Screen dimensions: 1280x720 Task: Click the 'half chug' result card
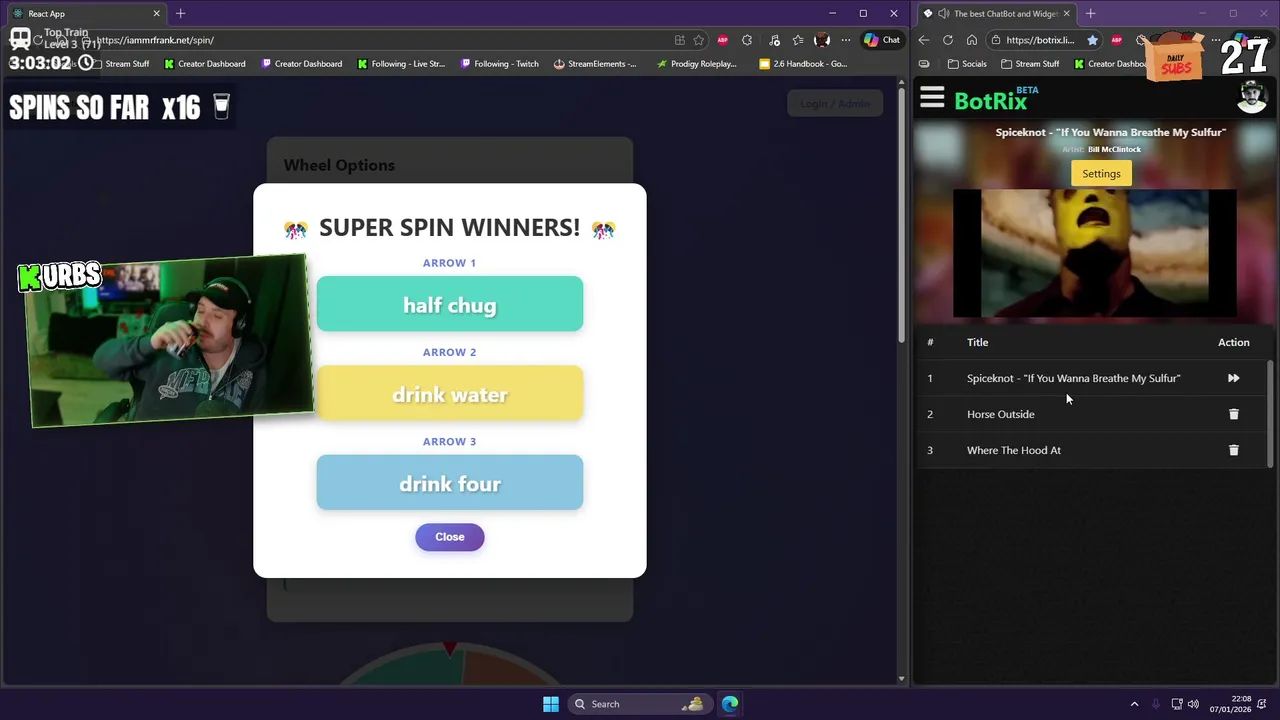coord(449,304)
